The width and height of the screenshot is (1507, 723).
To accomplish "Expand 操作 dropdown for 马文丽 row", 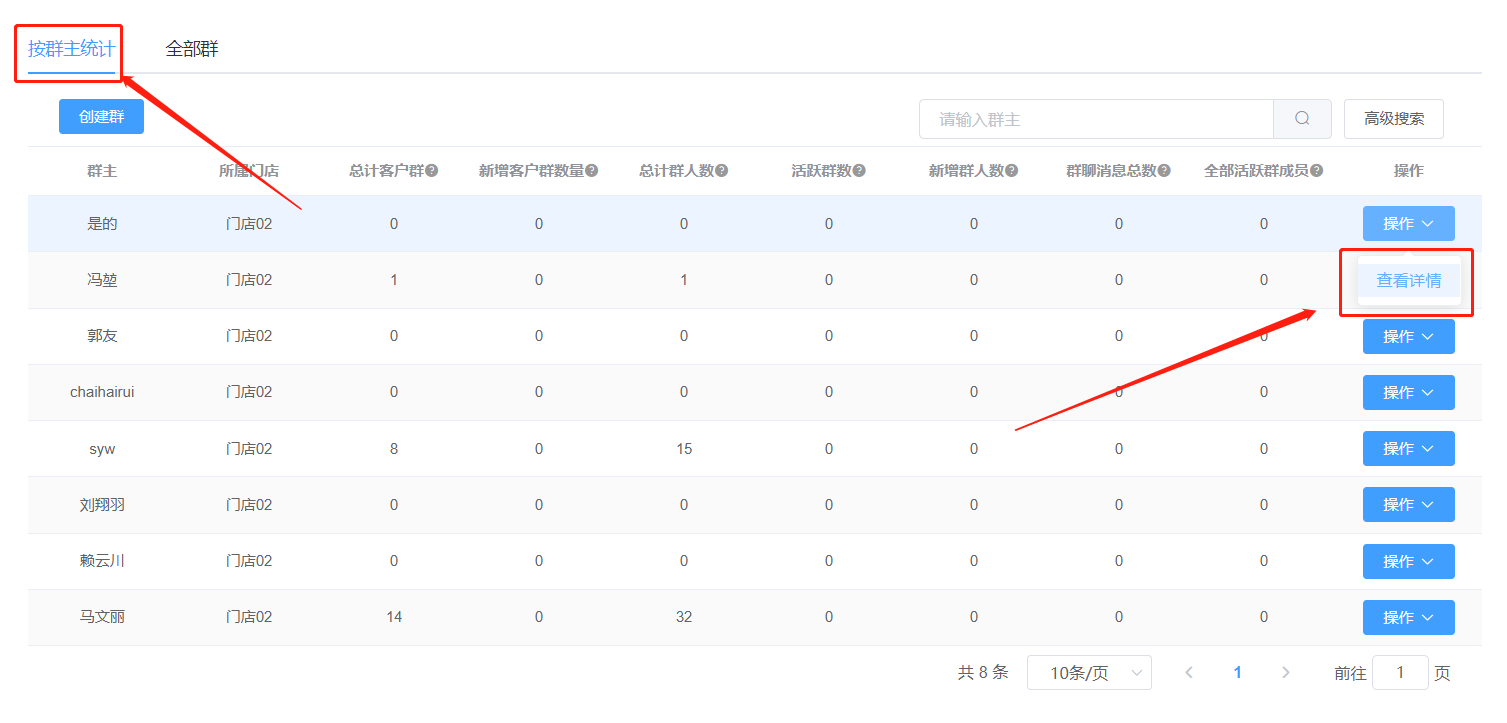I will pos(1408,618).
